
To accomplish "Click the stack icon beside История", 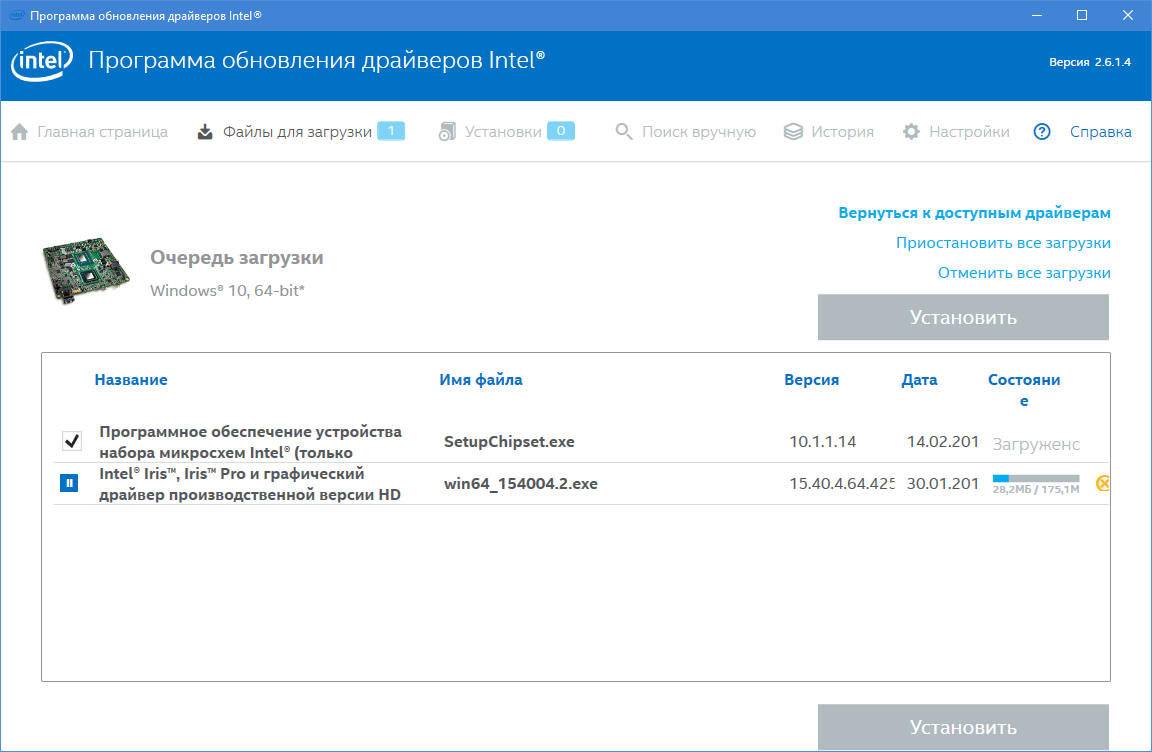I will coord(793,131).
